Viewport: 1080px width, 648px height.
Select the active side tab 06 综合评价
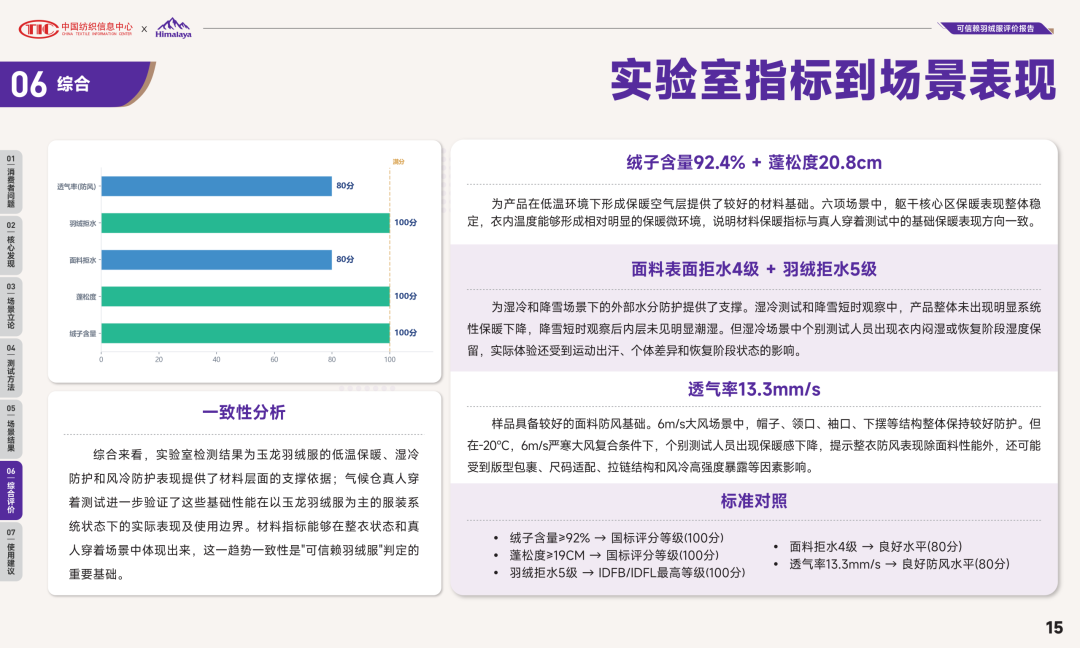[11, 490]
